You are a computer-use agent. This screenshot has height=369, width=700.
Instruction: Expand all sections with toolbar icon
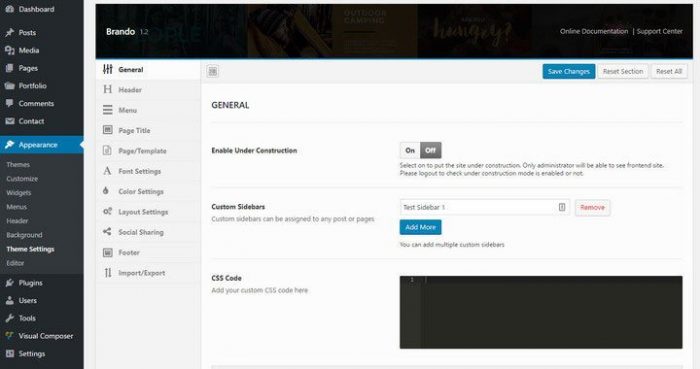pyautogui.click(x=212, y=71)
